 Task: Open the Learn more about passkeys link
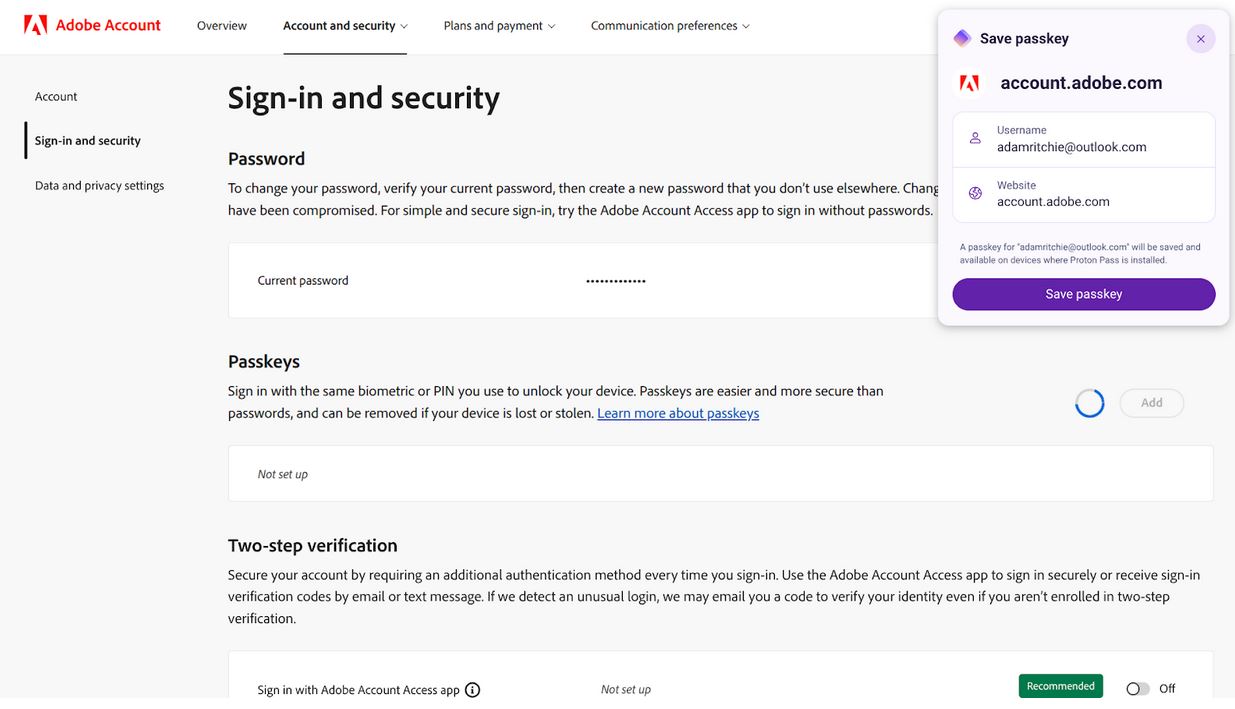pos(678,413)
